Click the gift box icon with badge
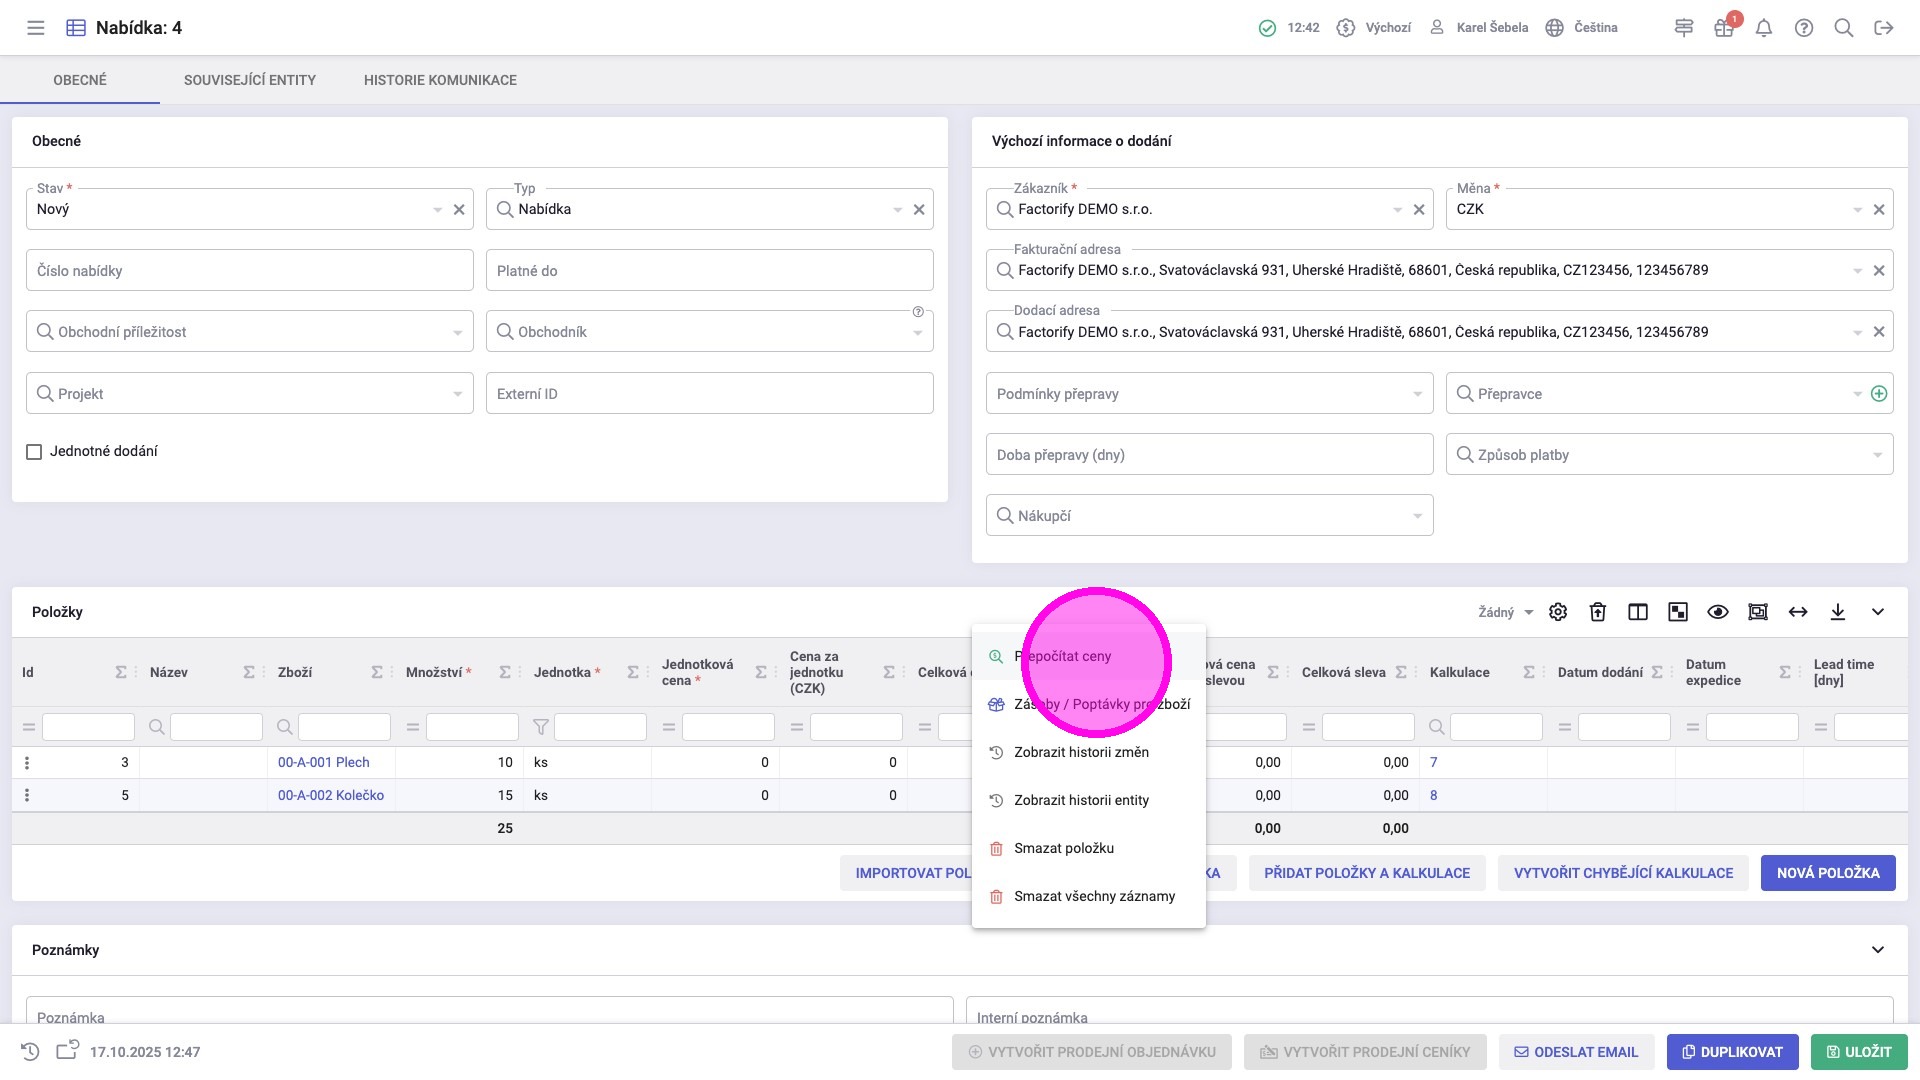 click(1724, 28)
